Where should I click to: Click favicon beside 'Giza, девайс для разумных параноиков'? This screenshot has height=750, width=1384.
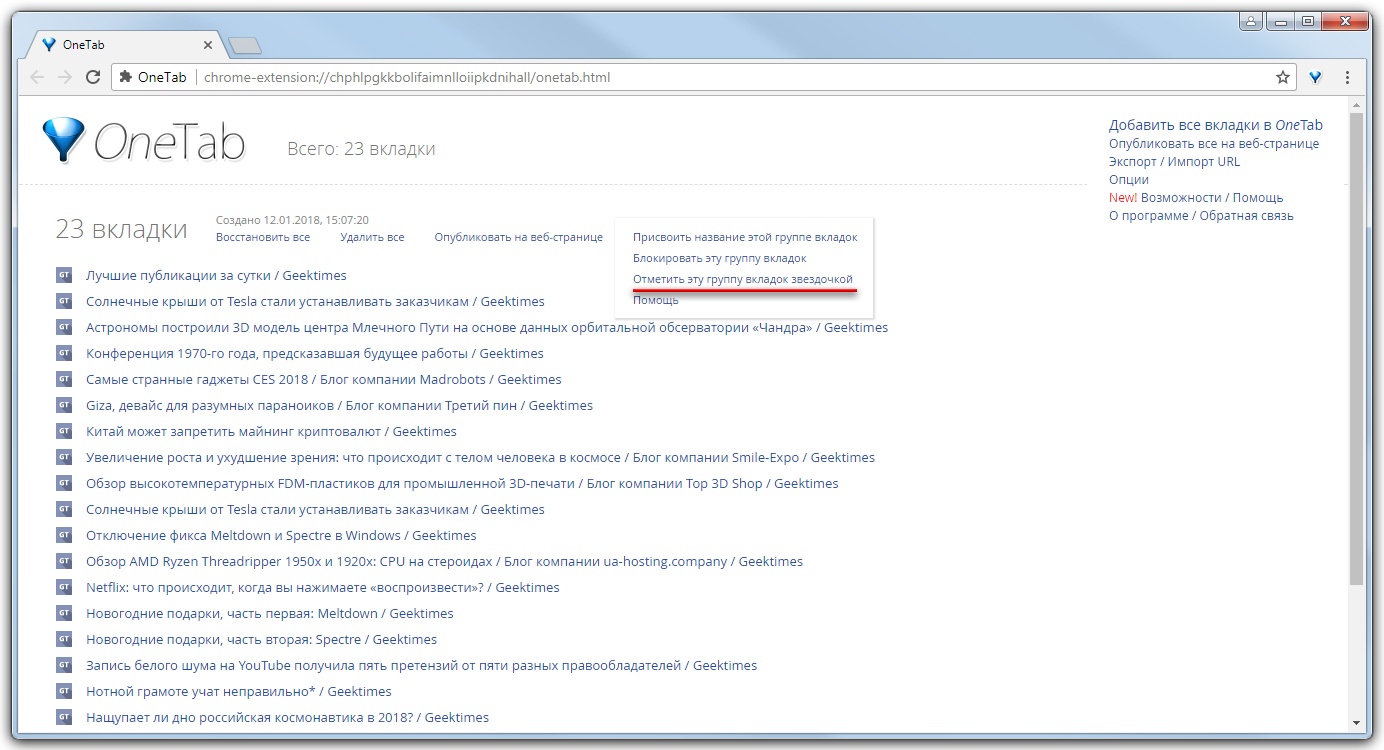coord(64,405)
